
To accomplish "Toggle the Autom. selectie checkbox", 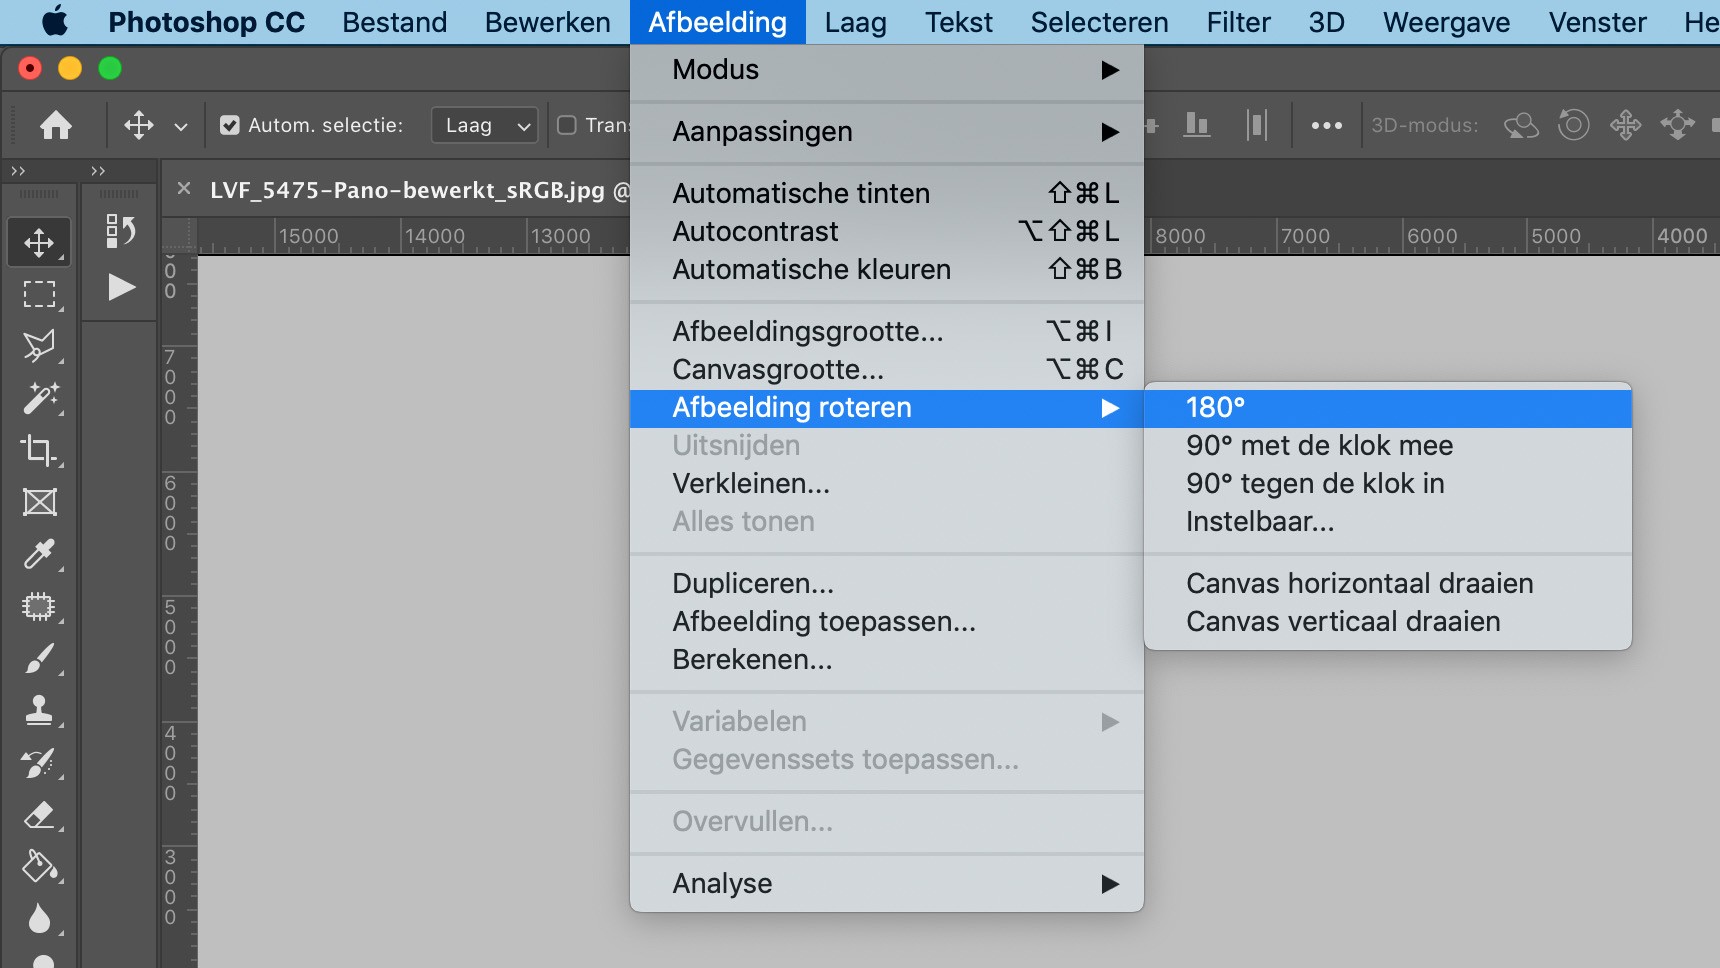I will [x=230, y=125].
